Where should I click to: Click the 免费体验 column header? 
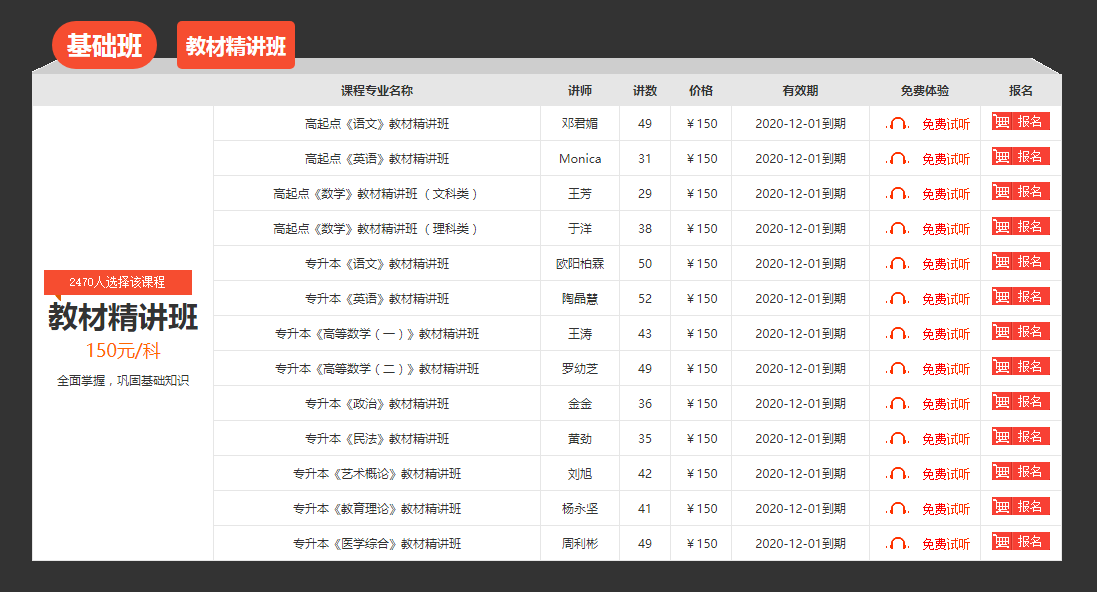(x=925, y=91)
